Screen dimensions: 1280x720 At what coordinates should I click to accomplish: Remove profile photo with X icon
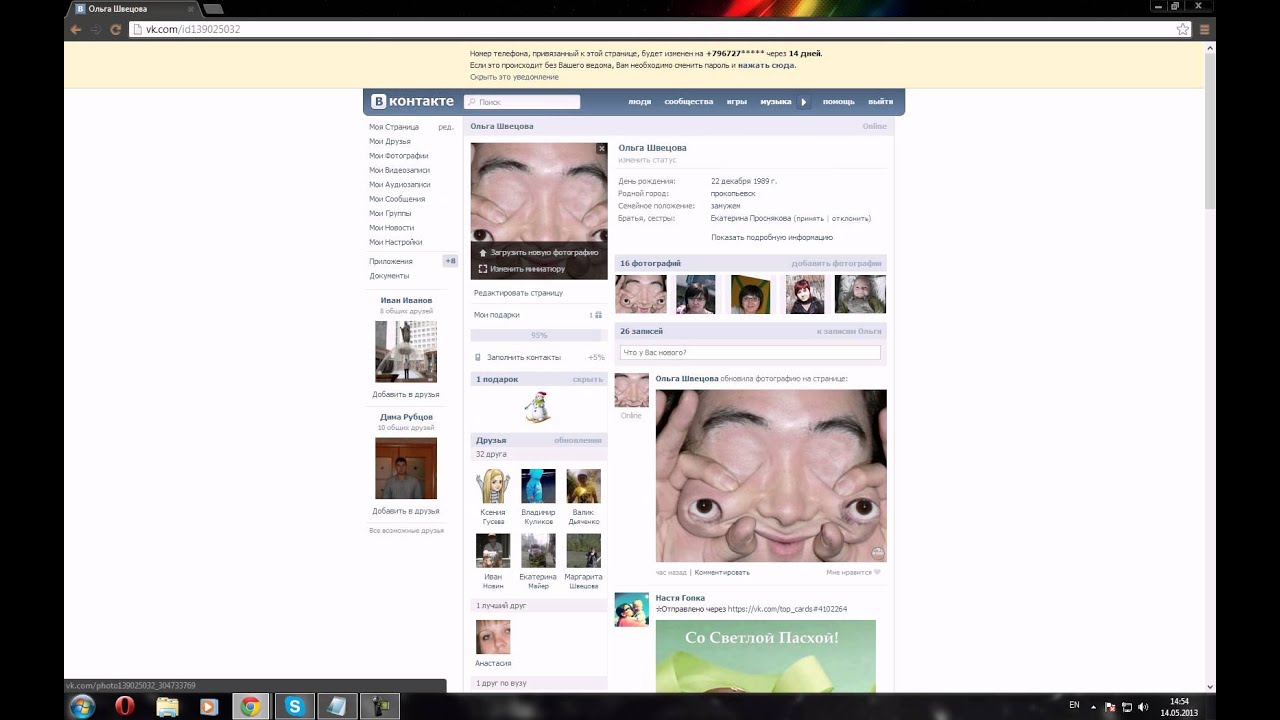pyautogui.click(x=601, y=148)
